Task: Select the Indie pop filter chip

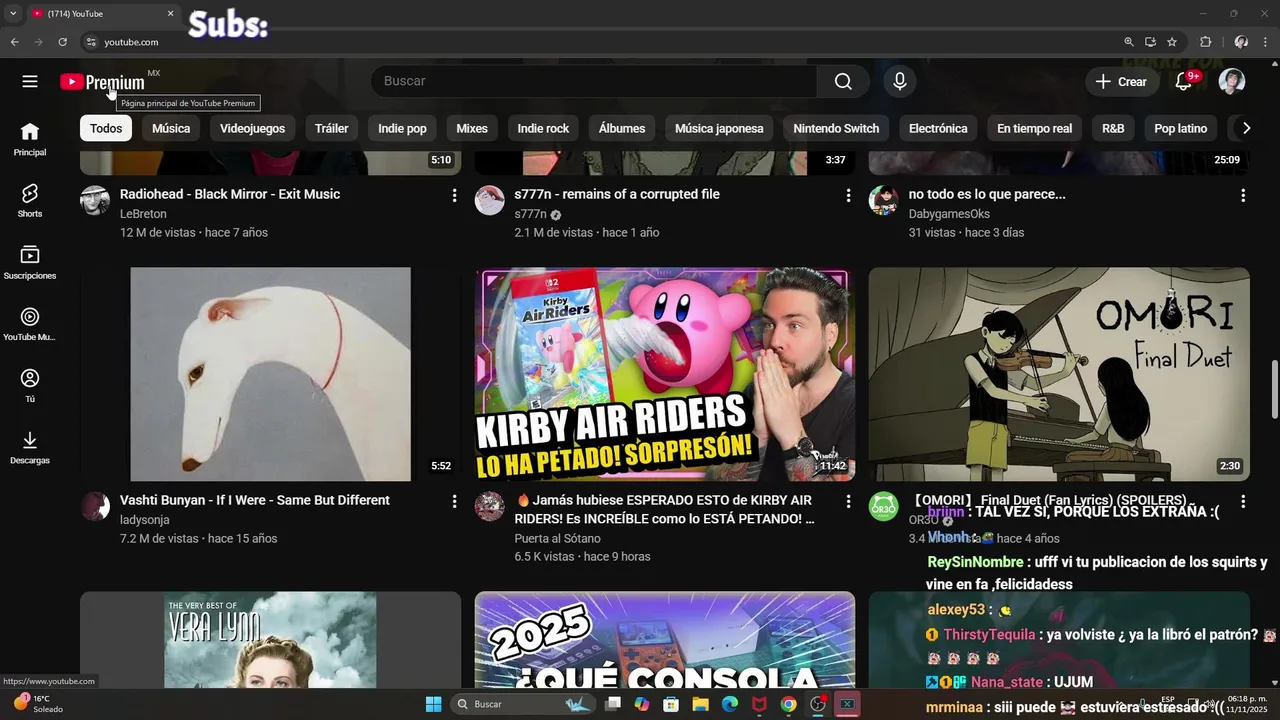Action: pyautogui.click(x=402, y=128)
